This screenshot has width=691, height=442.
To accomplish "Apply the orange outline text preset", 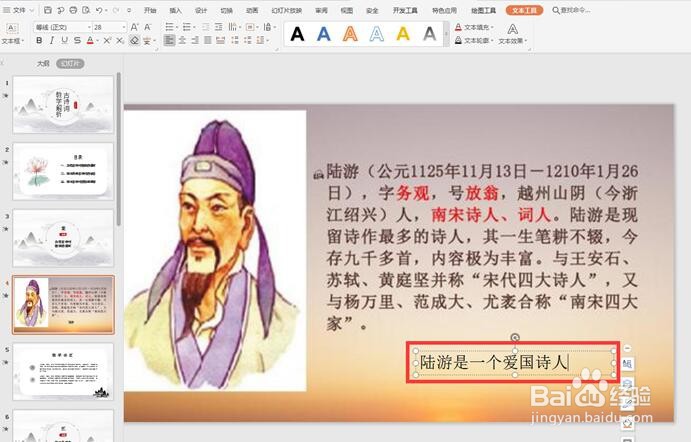I will pyautogui.click(x=350, y=34).
